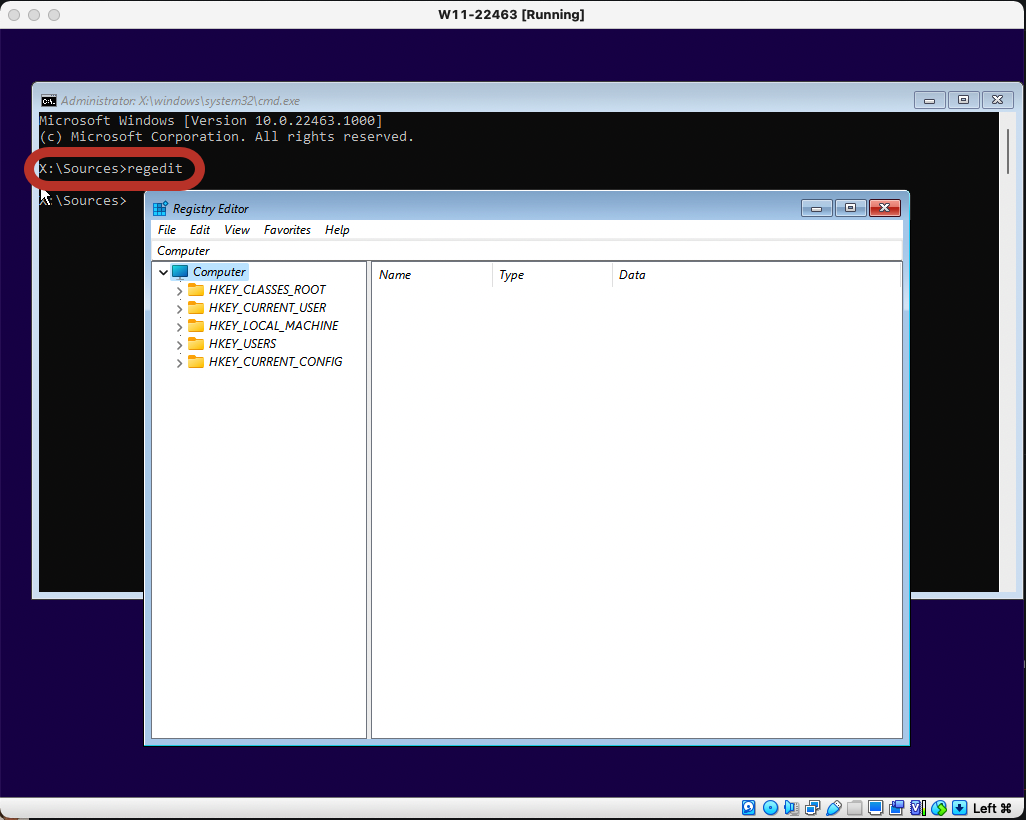Image resolution: width=1026 pixels, height=820 pixels.
Task: Click the network adapters status icon
Action: pyautogui.click(x=813, y=808)
